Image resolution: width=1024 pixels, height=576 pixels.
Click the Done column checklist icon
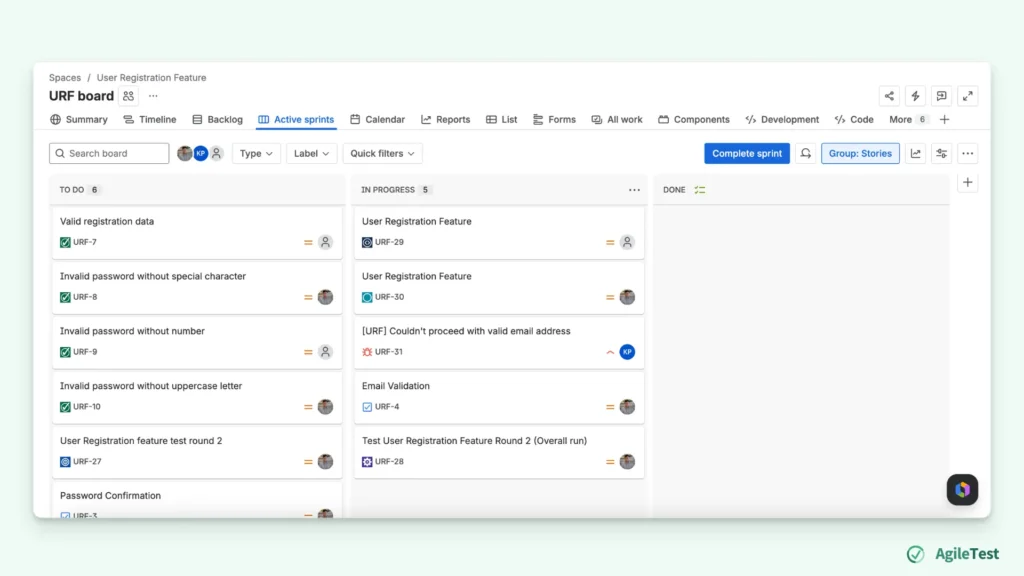pyautogui.click(x=699, y=190)
